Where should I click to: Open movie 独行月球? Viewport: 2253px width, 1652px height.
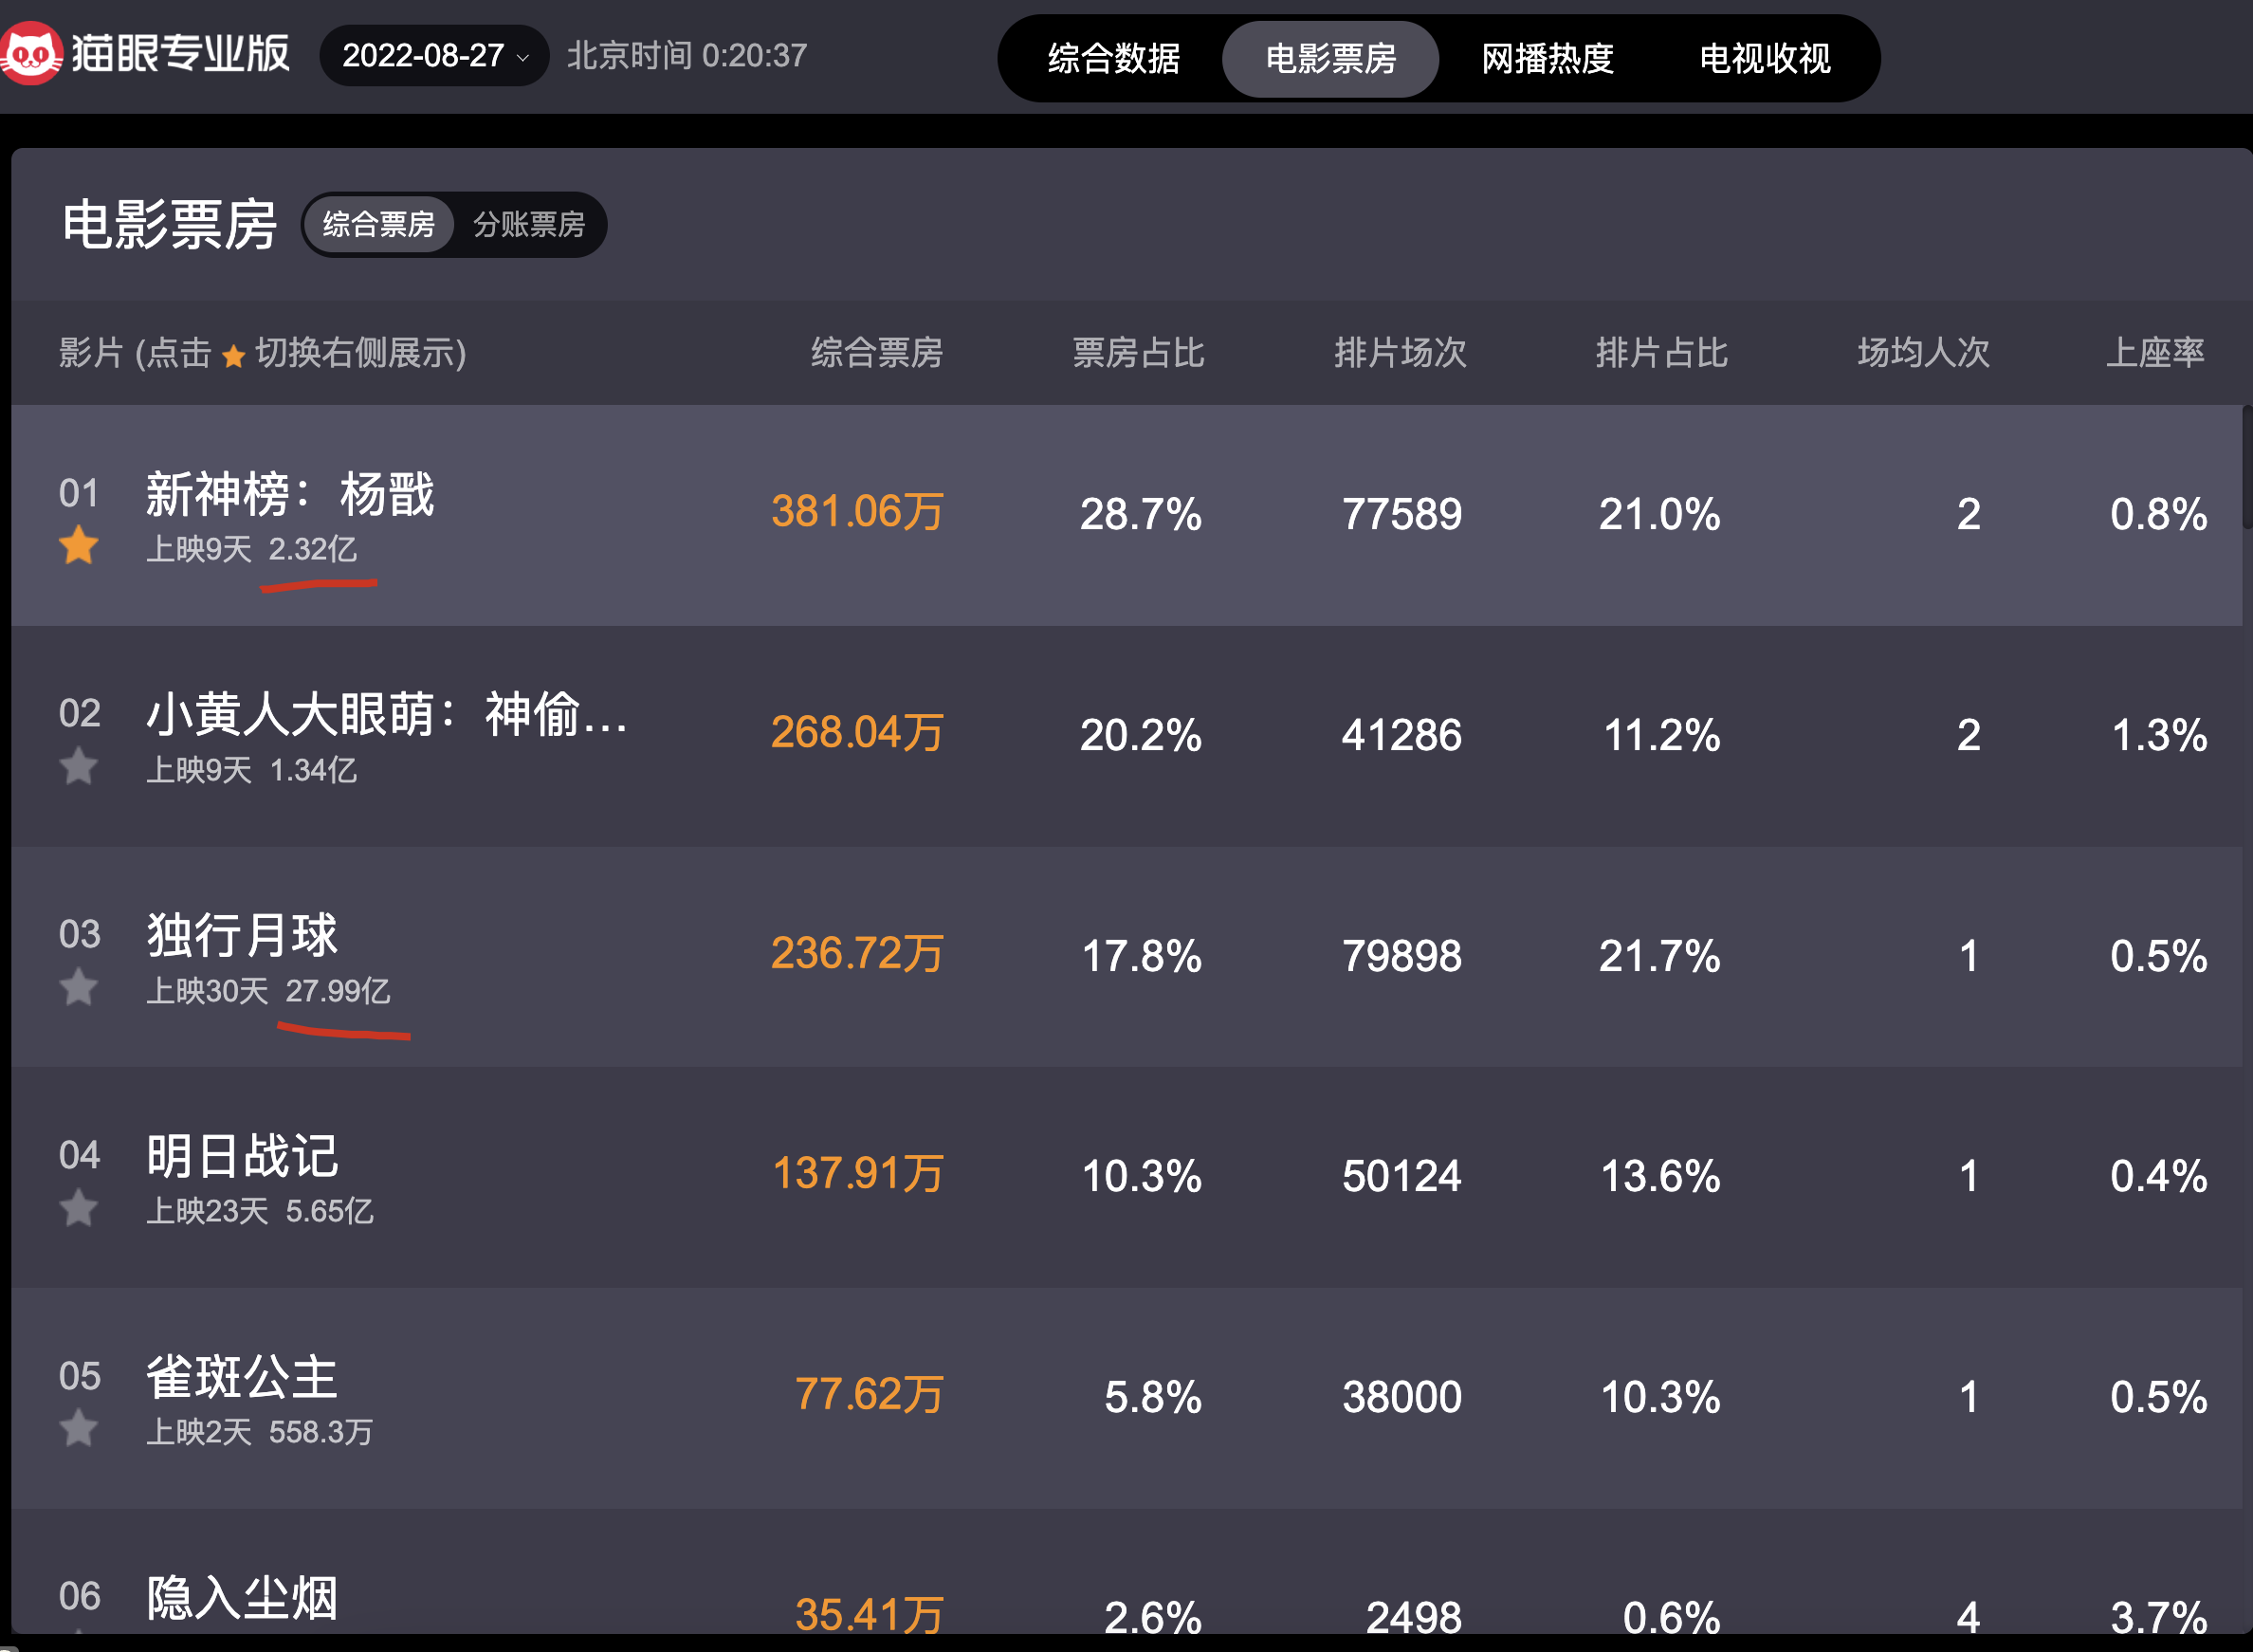pos(242,935)
